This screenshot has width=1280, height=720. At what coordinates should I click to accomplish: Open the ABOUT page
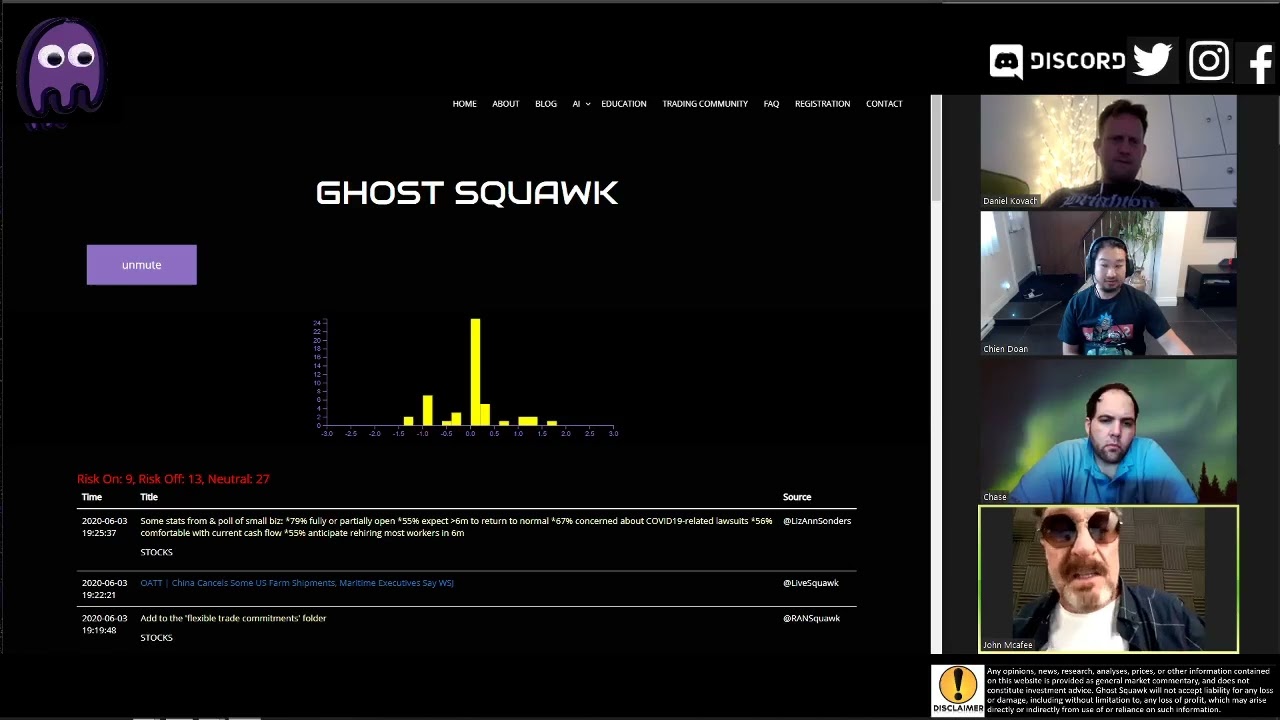(x=505, y=104)
